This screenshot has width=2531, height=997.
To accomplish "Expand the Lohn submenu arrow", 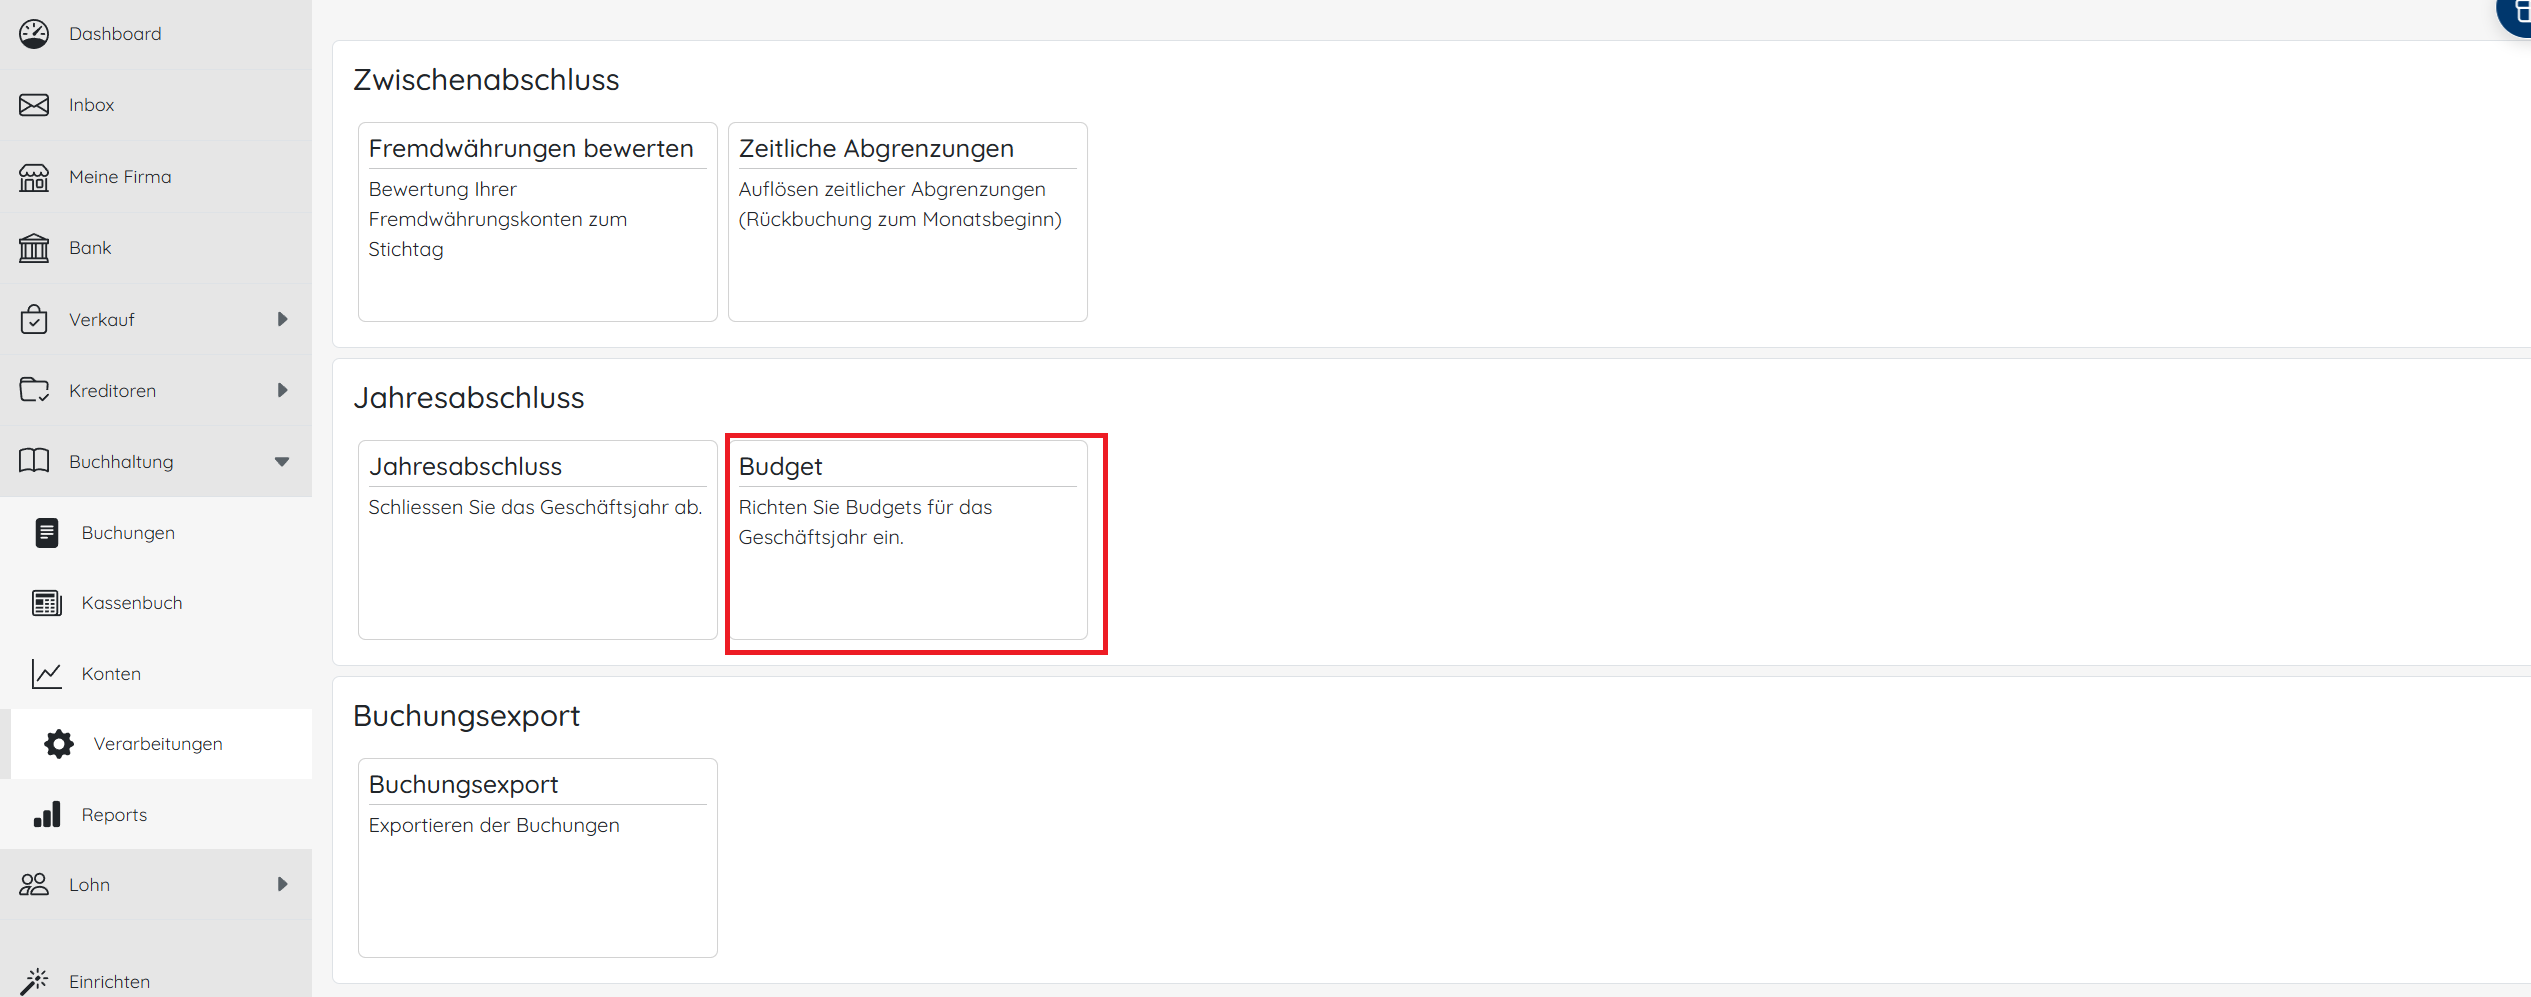I will (282, 884).
